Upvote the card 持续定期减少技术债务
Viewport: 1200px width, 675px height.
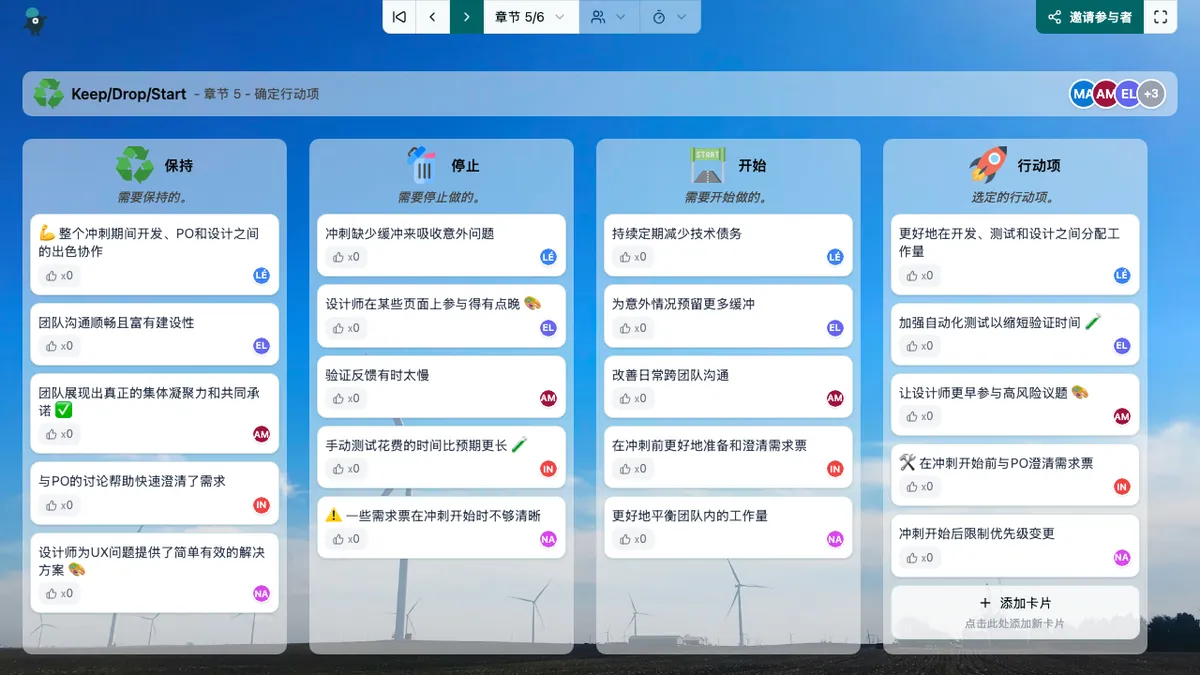(633, 257)
